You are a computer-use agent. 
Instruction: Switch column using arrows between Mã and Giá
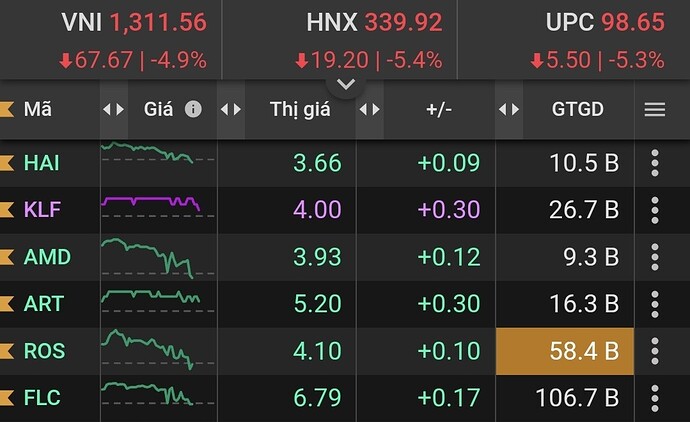coord(114,109)
